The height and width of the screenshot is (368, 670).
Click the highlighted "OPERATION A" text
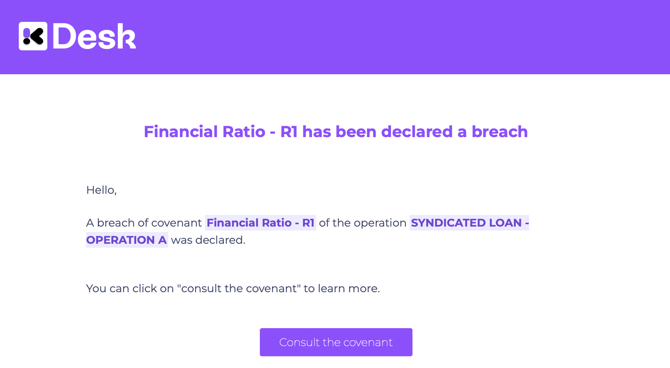pyautogui.click(x=126, y=240)
